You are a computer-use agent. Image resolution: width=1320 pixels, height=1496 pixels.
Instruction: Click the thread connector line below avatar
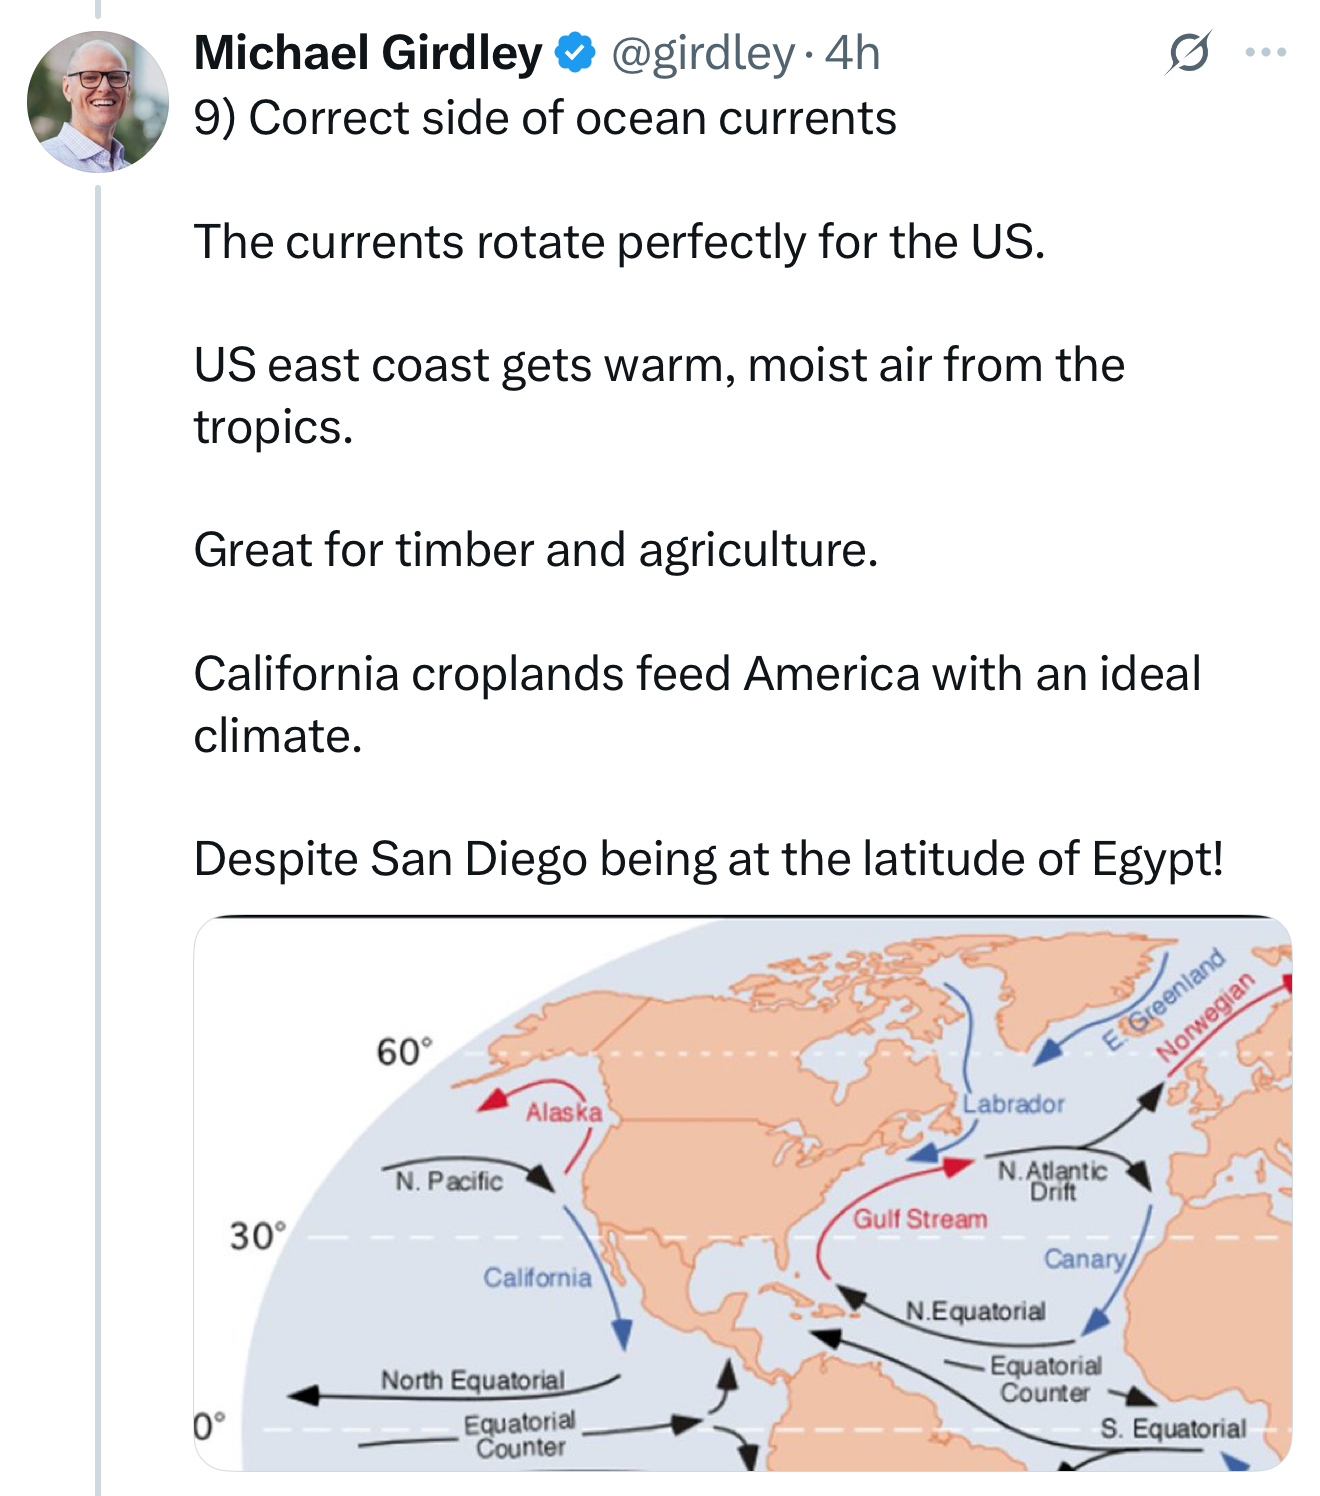pos(98,800)
